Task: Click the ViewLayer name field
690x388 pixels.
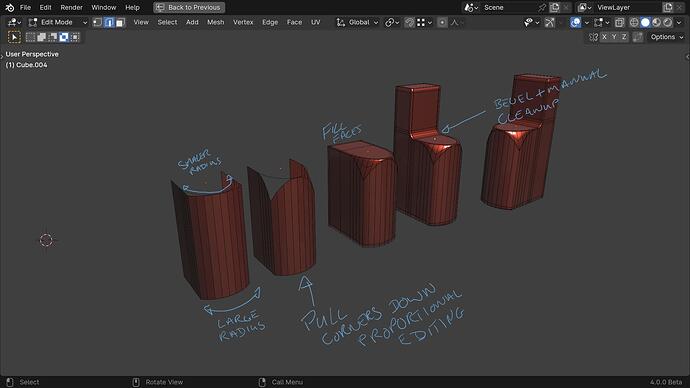Action: pos(628,7)
